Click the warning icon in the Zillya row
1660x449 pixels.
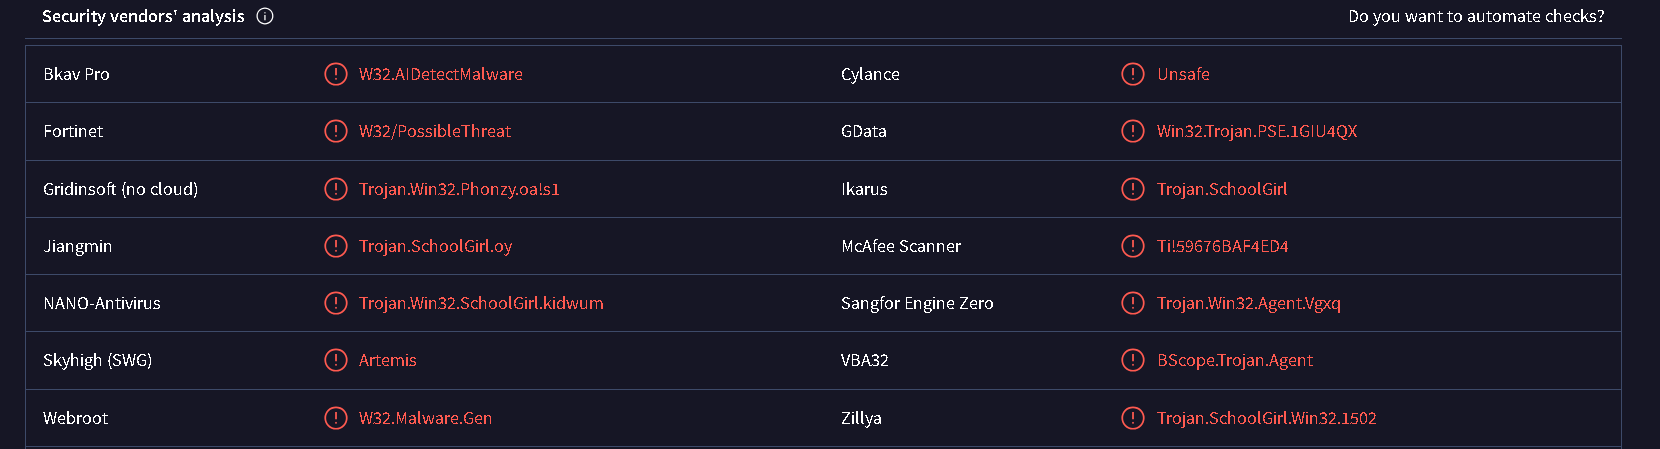click(x=1133, y=418)
